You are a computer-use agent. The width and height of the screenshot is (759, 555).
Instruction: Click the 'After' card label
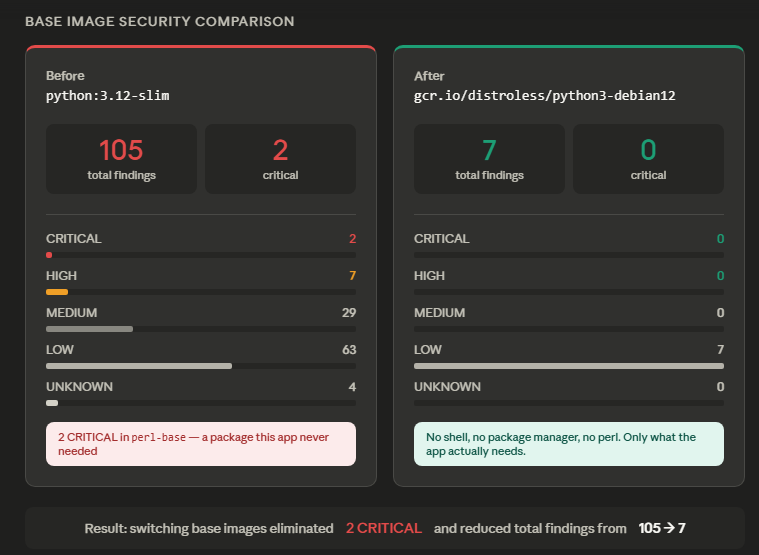point(429,75)
